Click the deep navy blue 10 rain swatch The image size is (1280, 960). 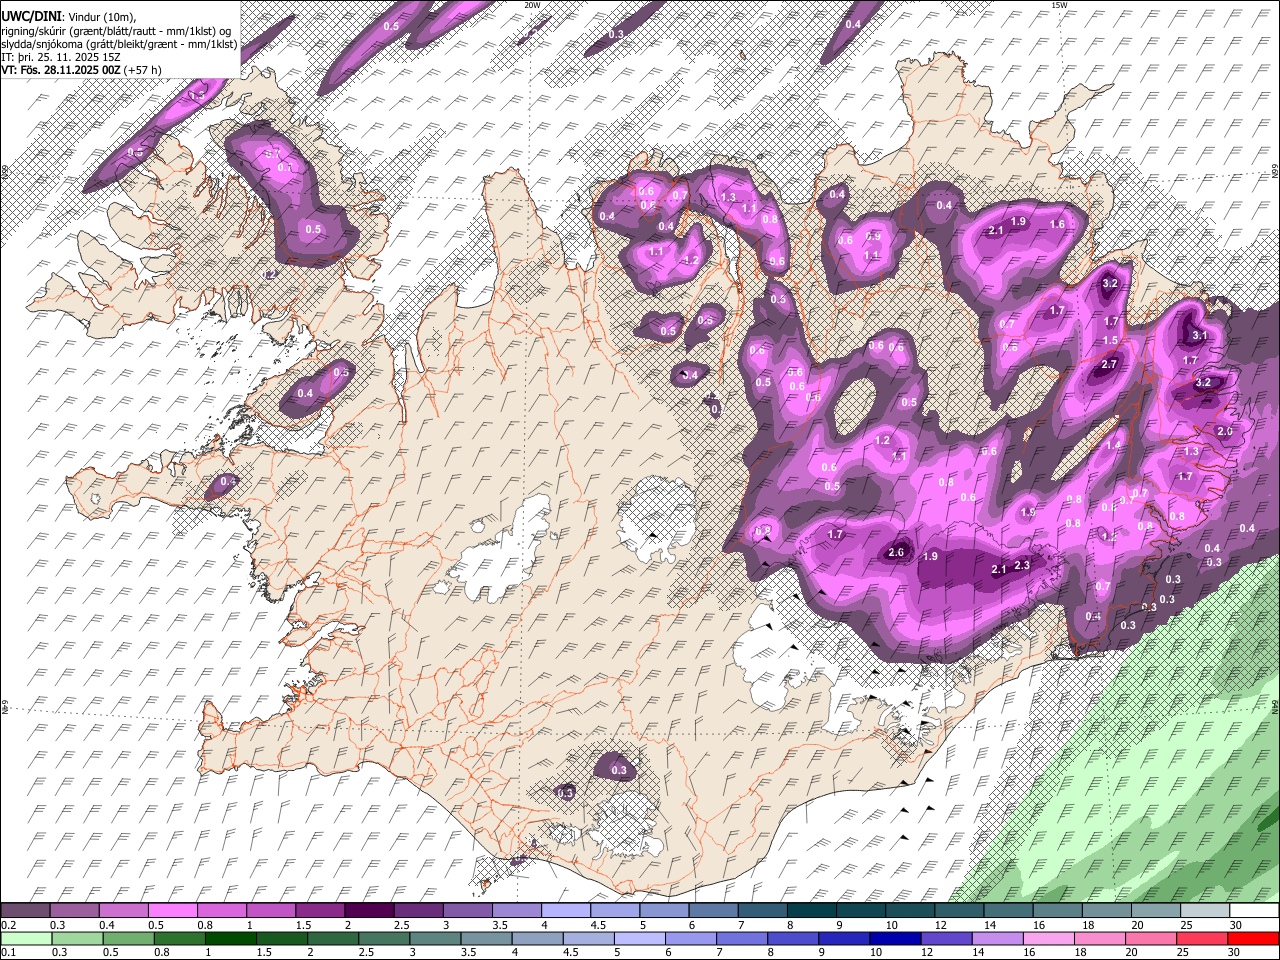point(893,938)
